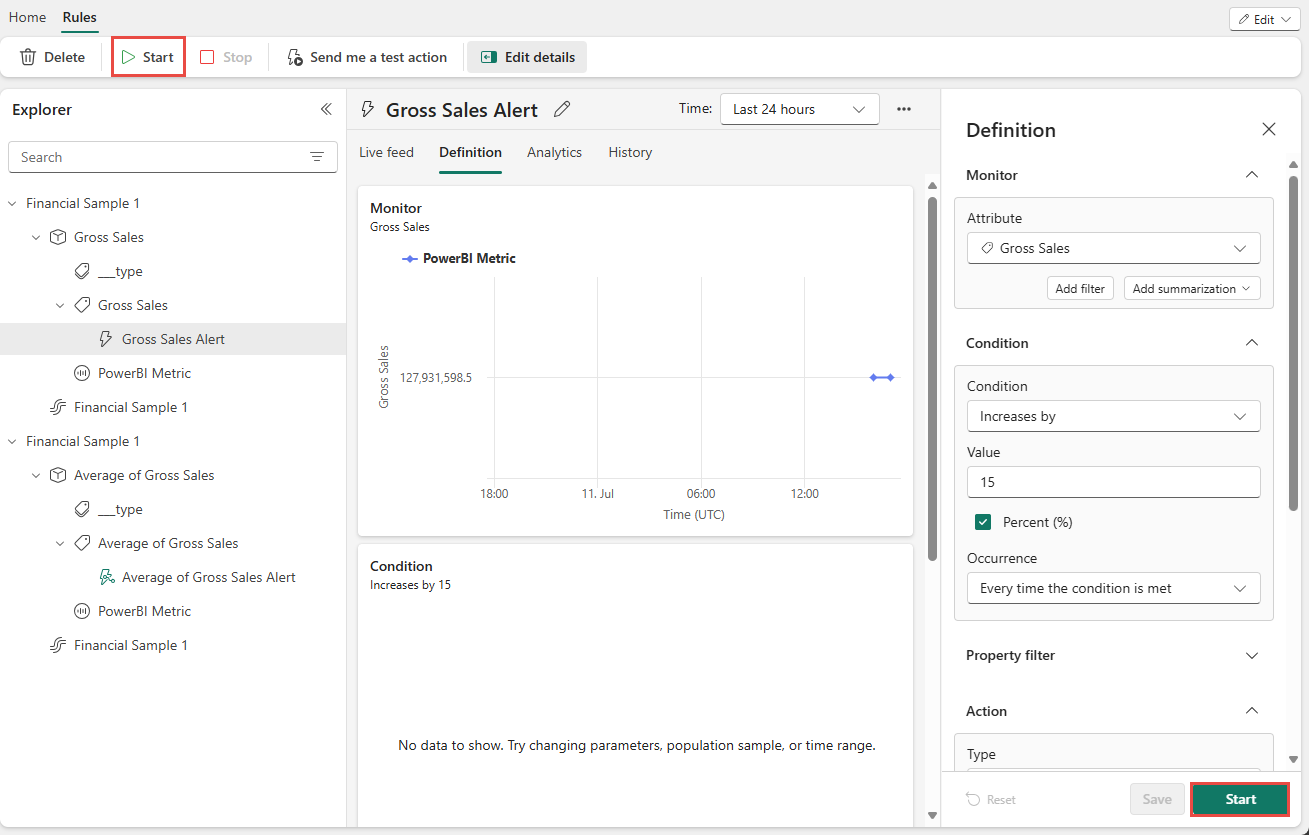
Task: Switch to the History tab
Action: click(630, 152)
